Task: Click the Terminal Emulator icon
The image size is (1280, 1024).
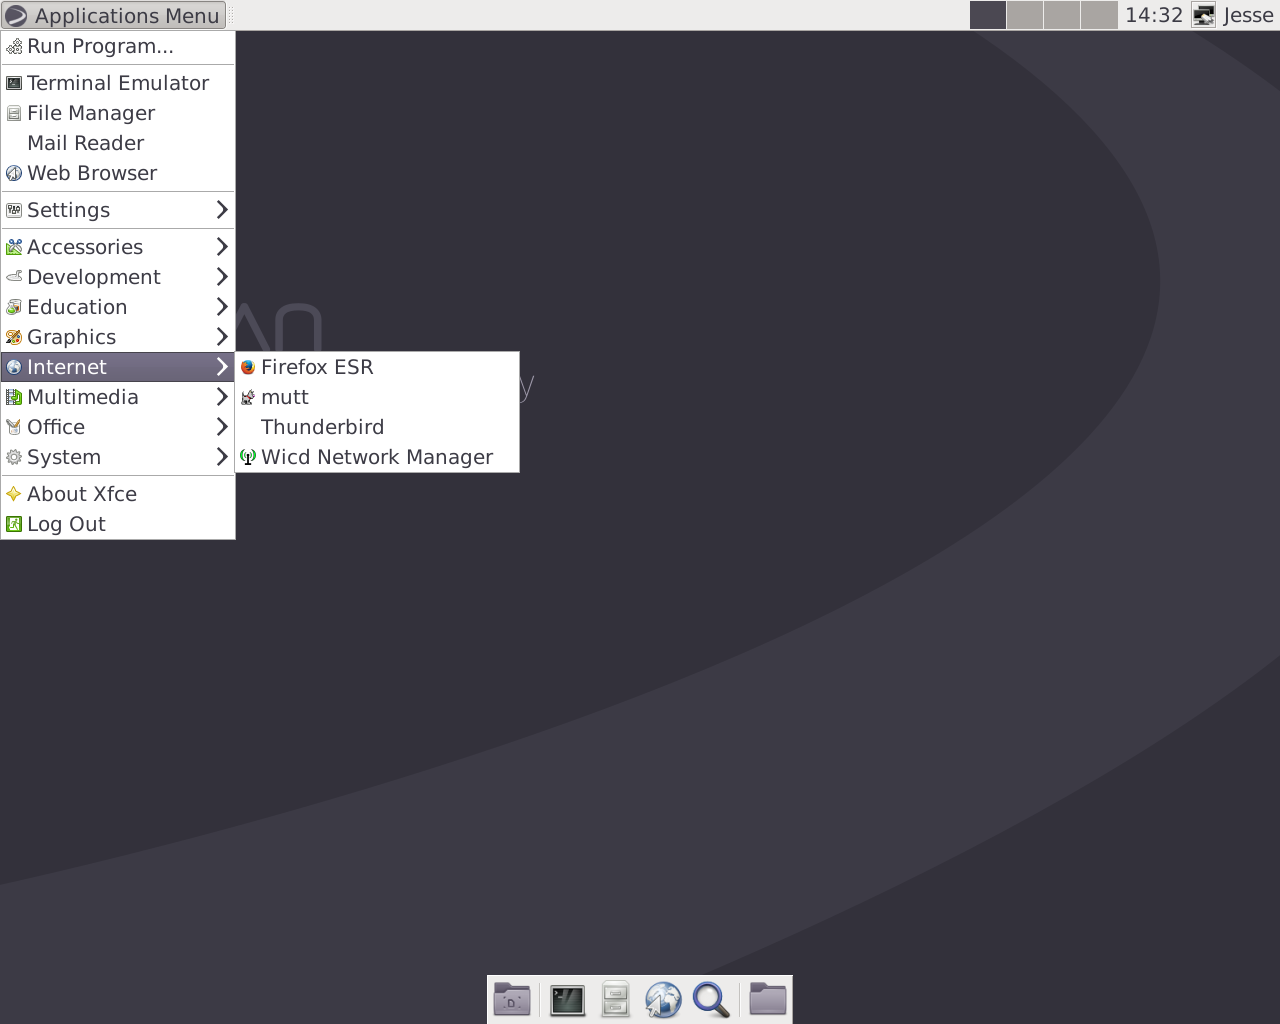Action: (14, 83)
